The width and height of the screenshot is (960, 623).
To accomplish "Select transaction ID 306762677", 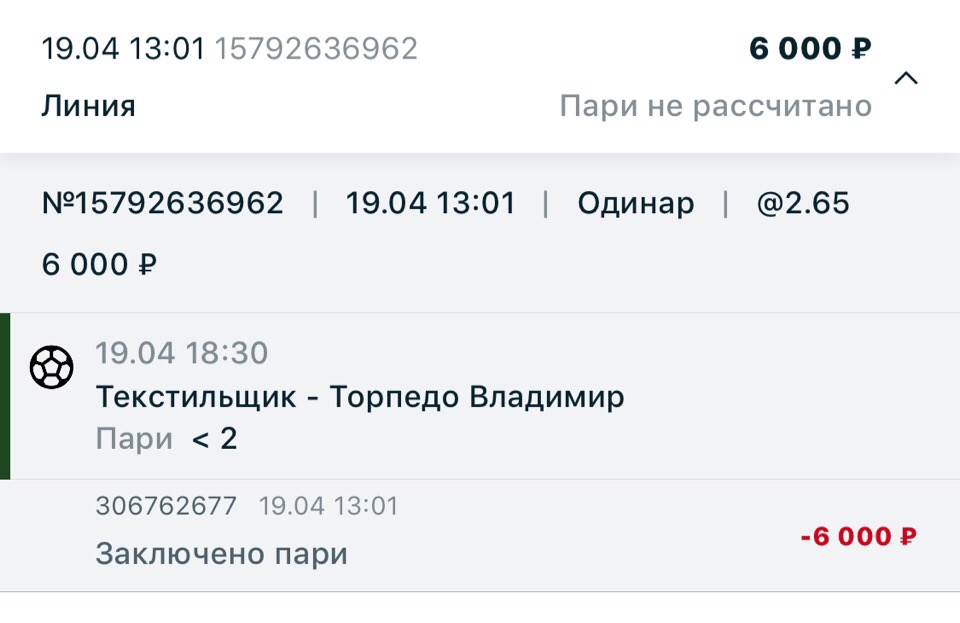I will 166,506.
